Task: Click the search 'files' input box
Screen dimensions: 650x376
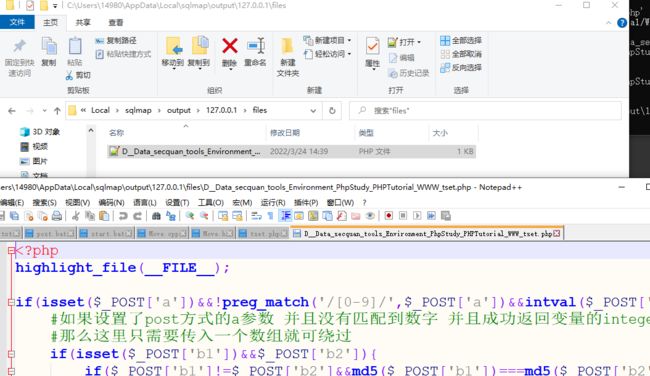Action: pyautogui.click(x=485, y=111)
